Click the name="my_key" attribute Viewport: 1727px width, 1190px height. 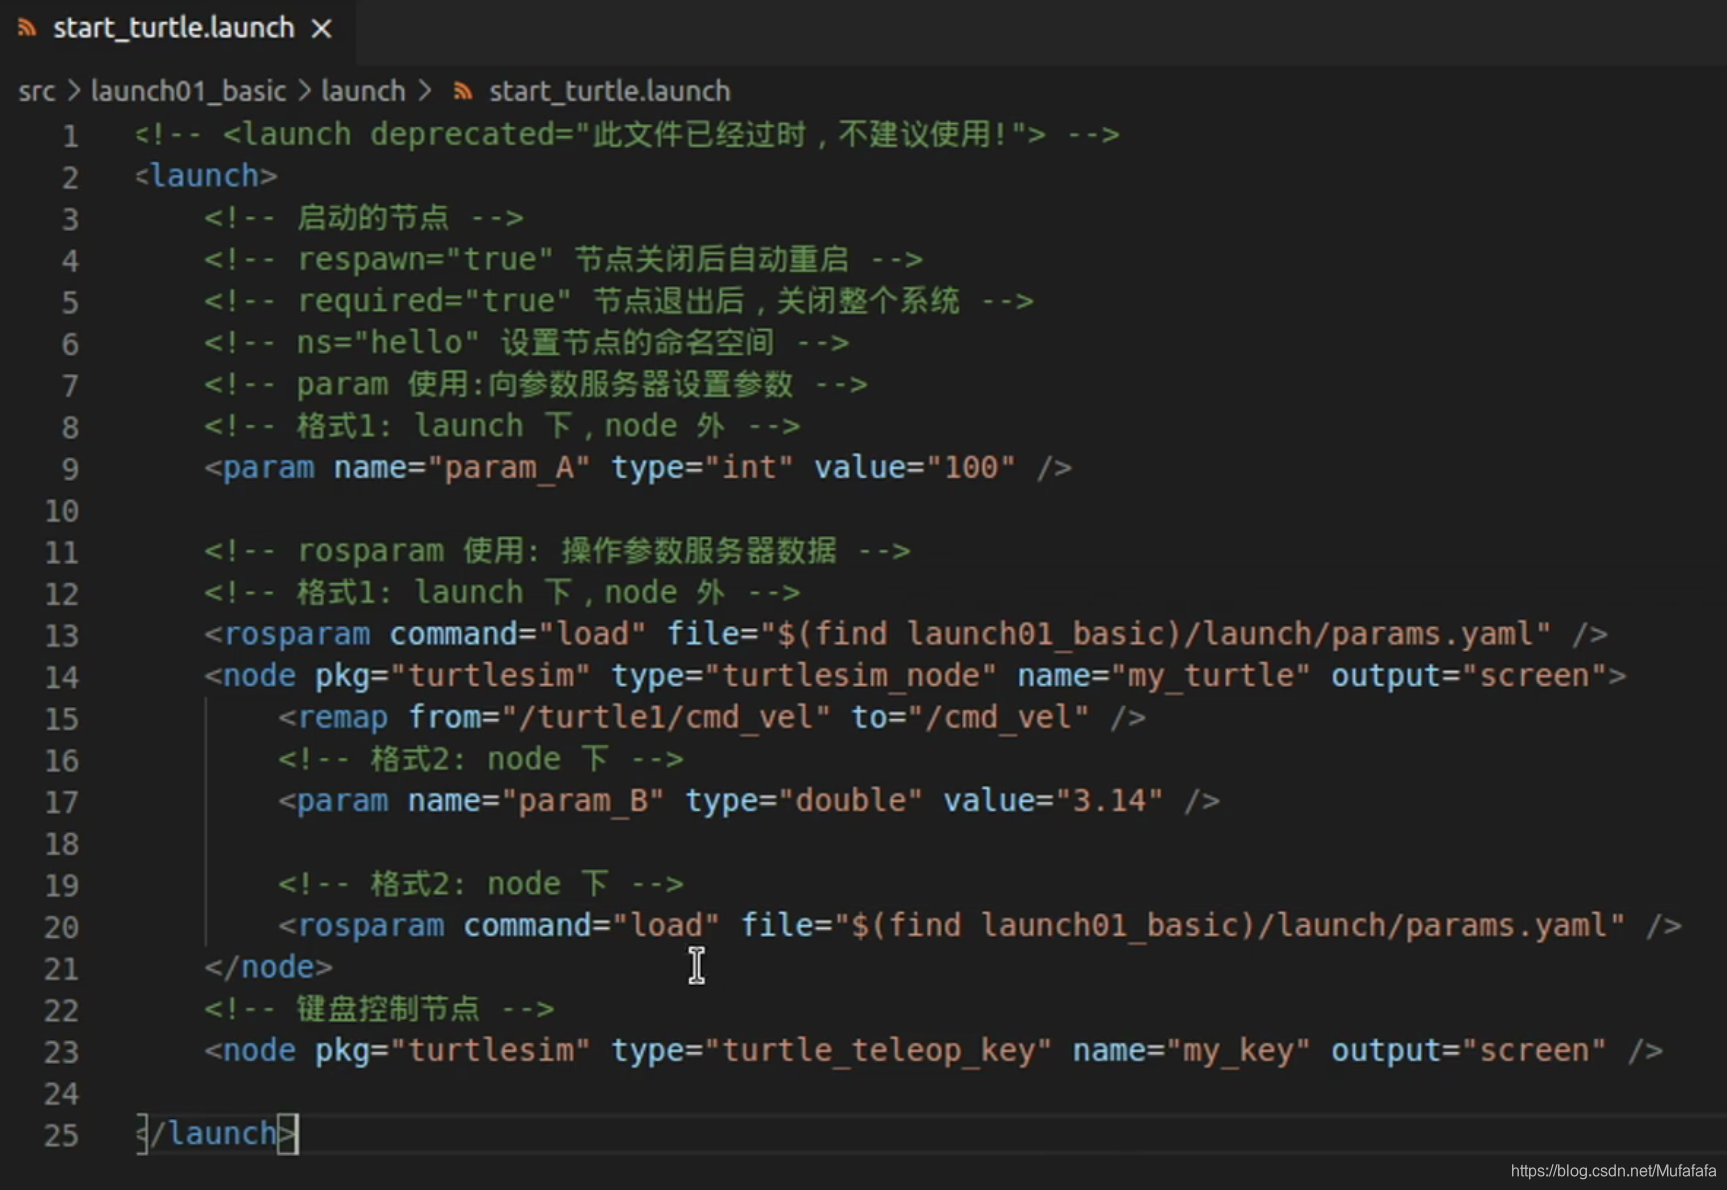[x=1191, y=1051]
